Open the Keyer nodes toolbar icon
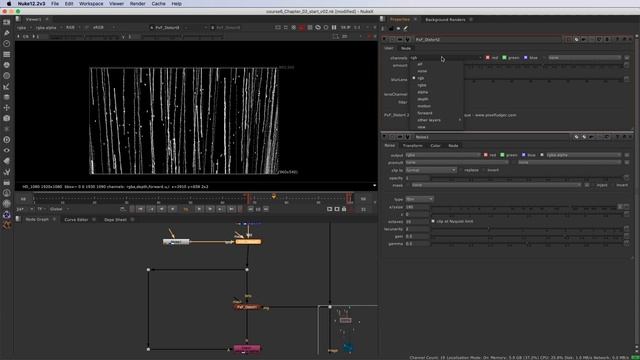 pos(7,87)
